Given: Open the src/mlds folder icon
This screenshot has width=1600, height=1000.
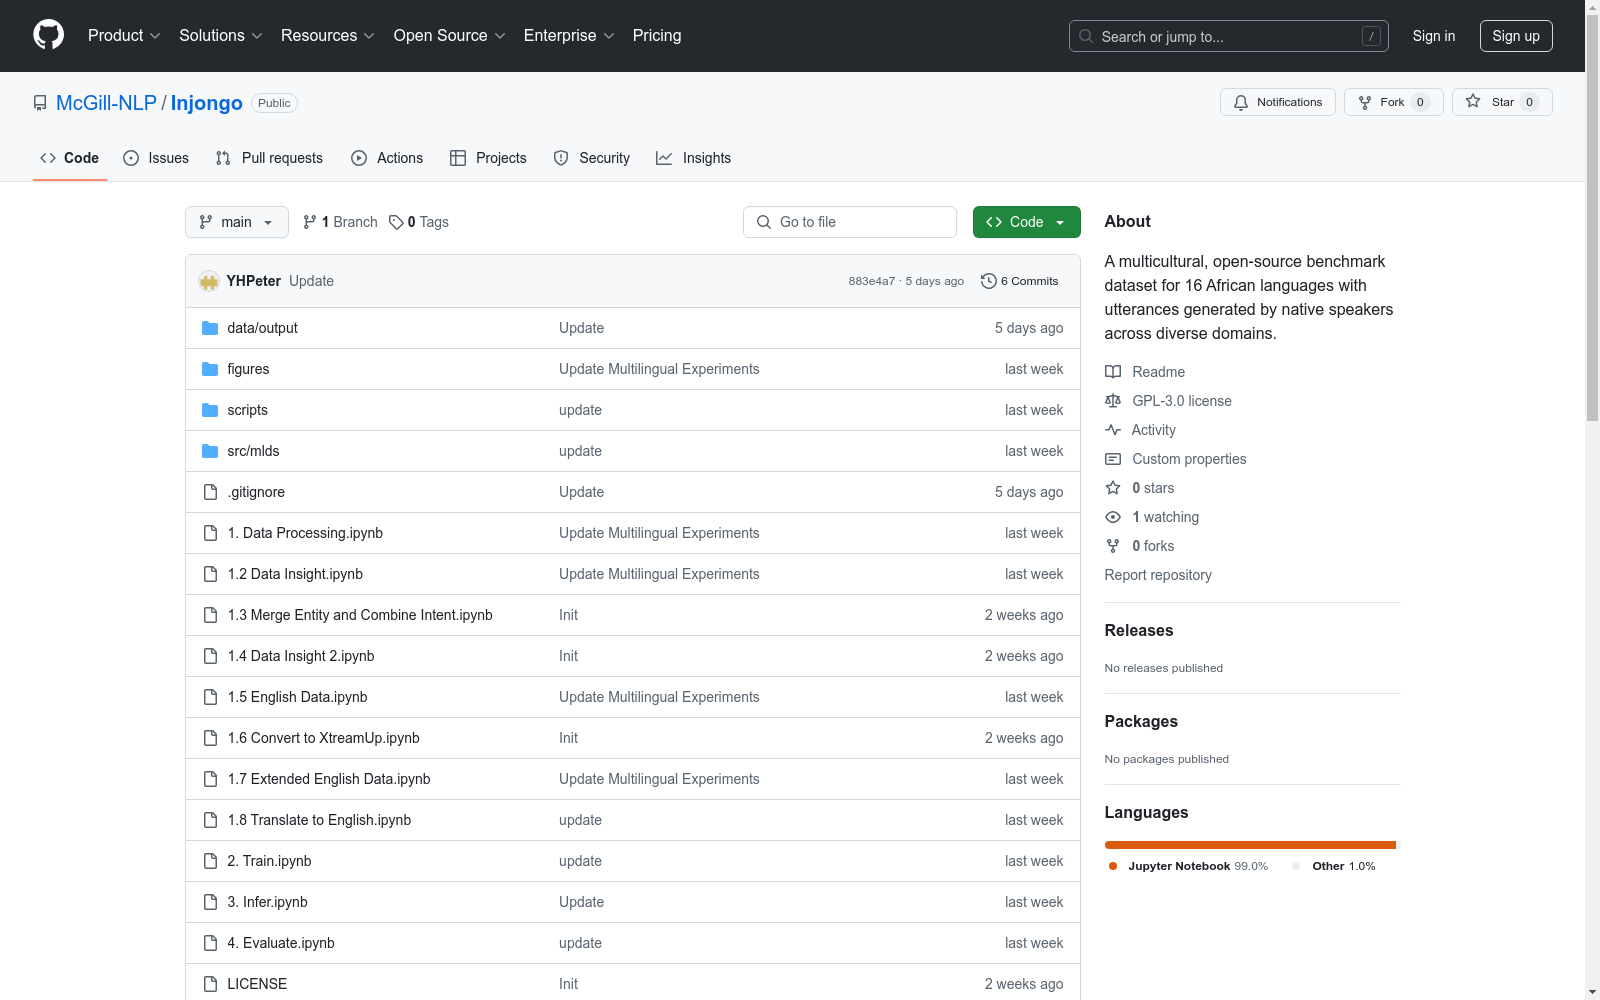Looking at the screenshot, I should tap(210, 451).
